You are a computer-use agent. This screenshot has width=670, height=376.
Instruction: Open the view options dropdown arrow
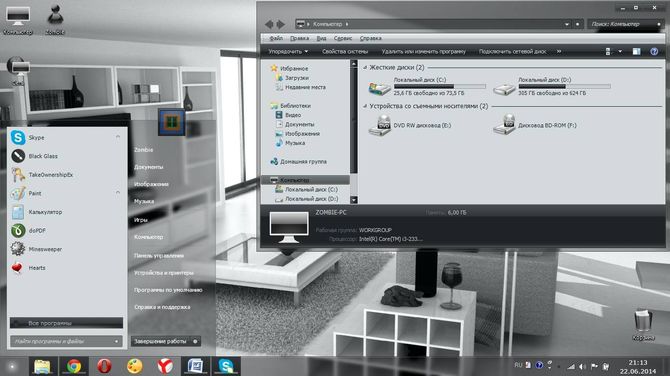(620, 52)
